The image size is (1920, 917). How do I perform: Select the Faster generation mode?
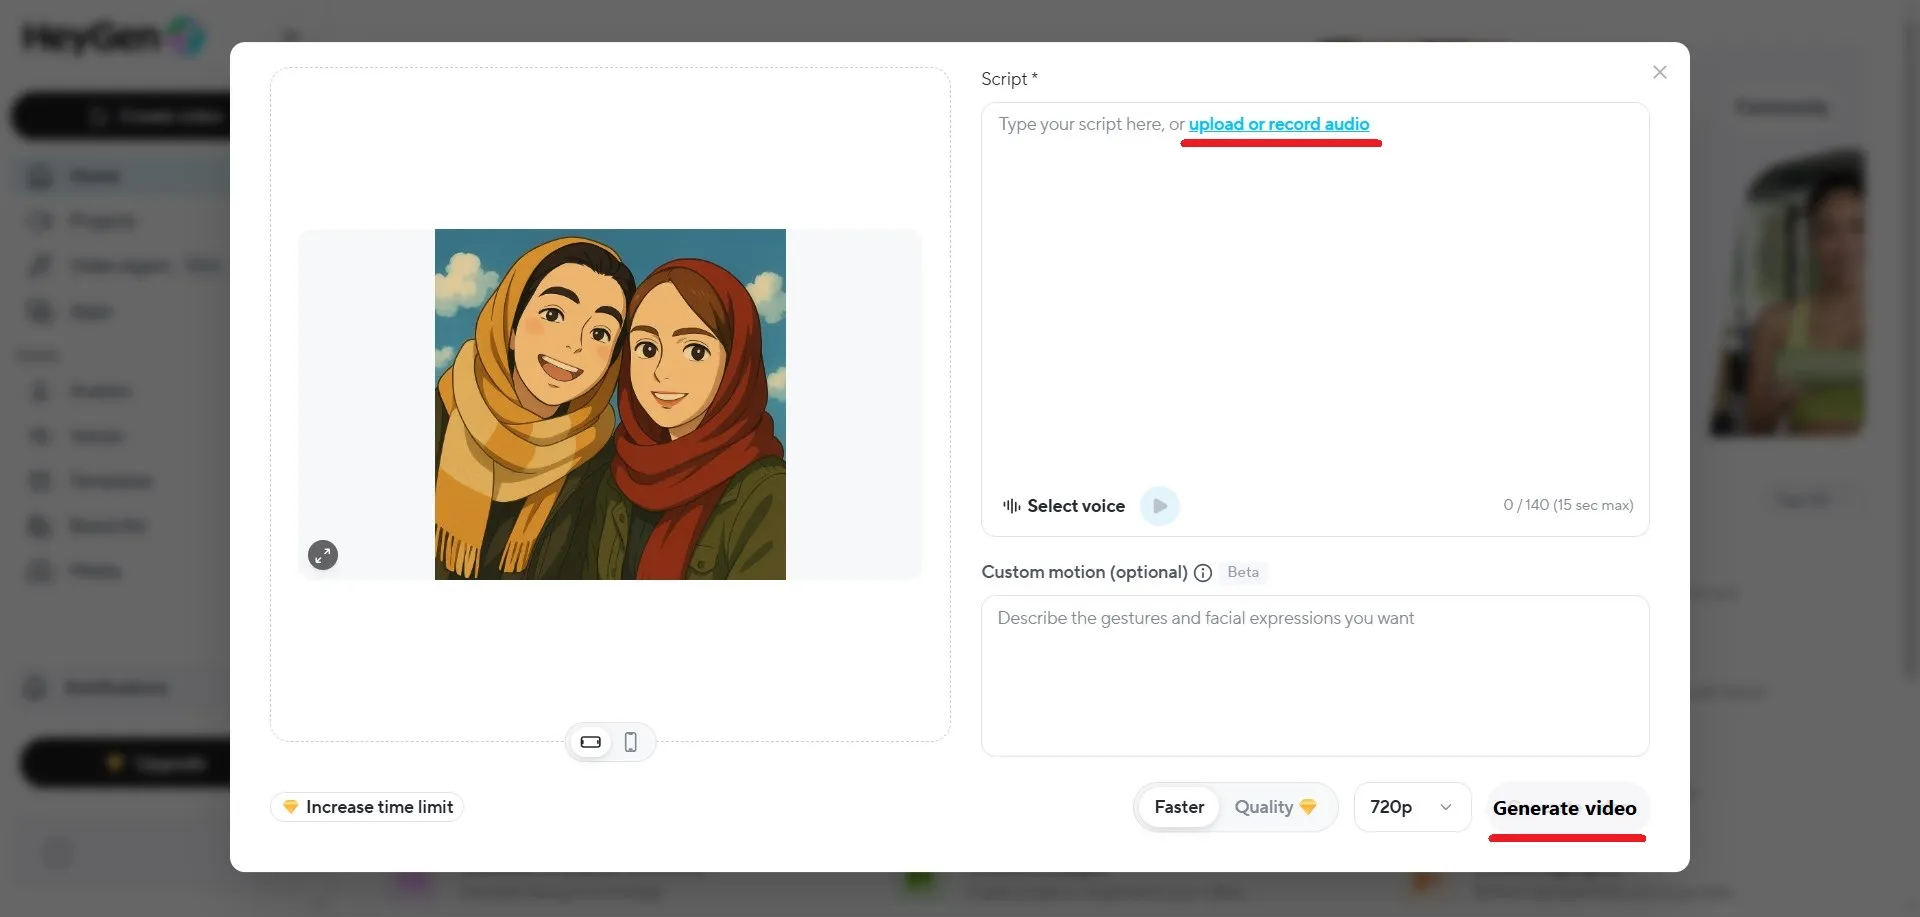1179,806
